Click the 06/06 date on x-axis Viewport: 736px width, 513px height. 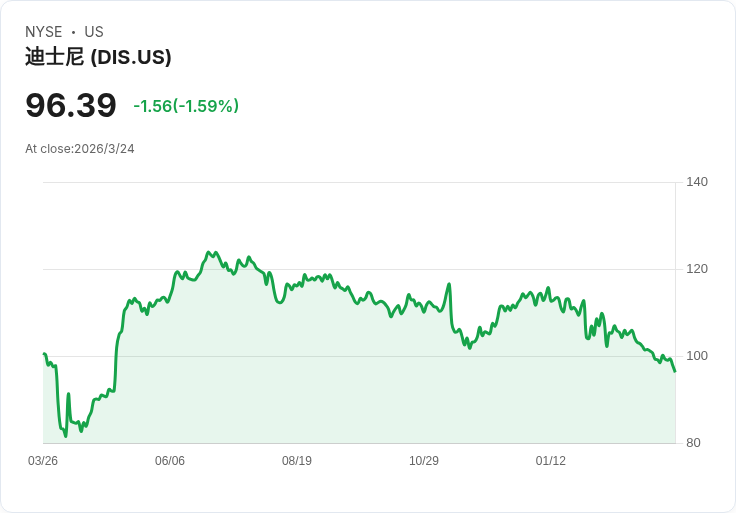click(170, 461)
